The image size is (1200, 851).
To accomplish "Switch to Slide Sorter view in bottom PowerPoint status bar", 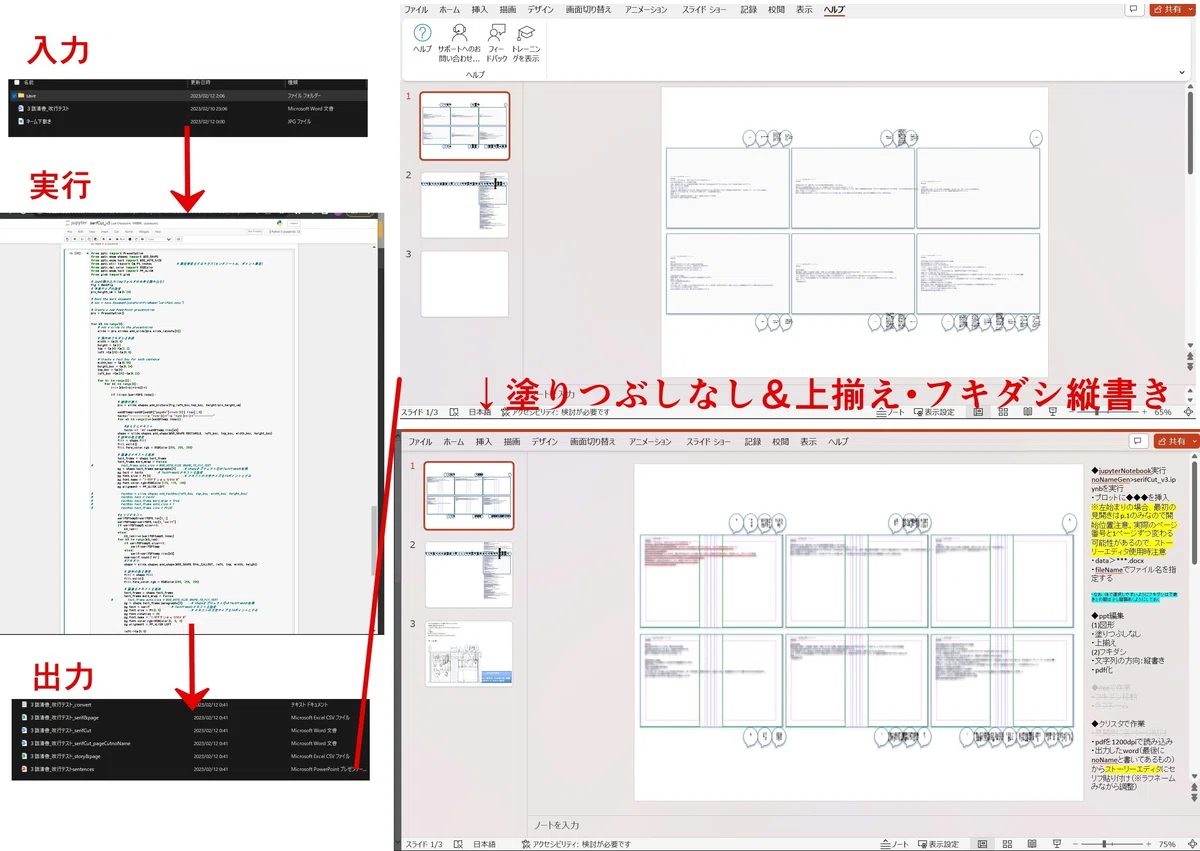I will tap(1006, 844).
